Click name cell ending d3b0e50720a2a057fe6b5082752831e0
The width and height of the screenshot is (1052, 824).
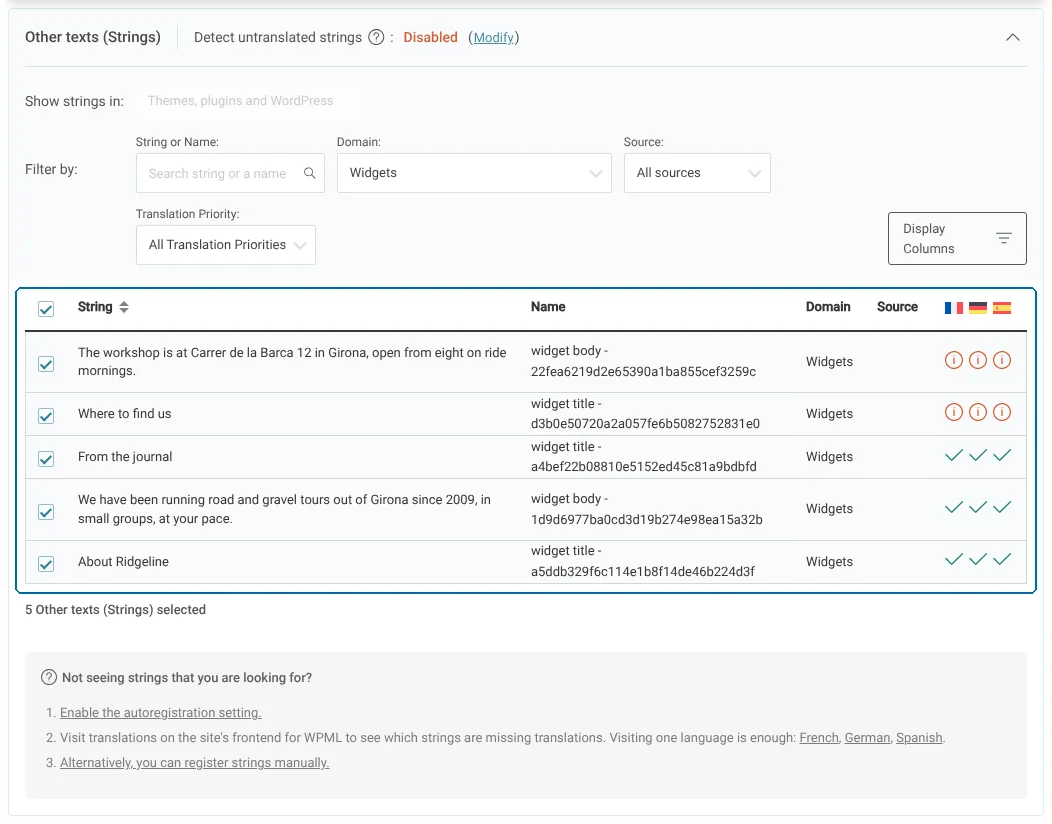645,413
